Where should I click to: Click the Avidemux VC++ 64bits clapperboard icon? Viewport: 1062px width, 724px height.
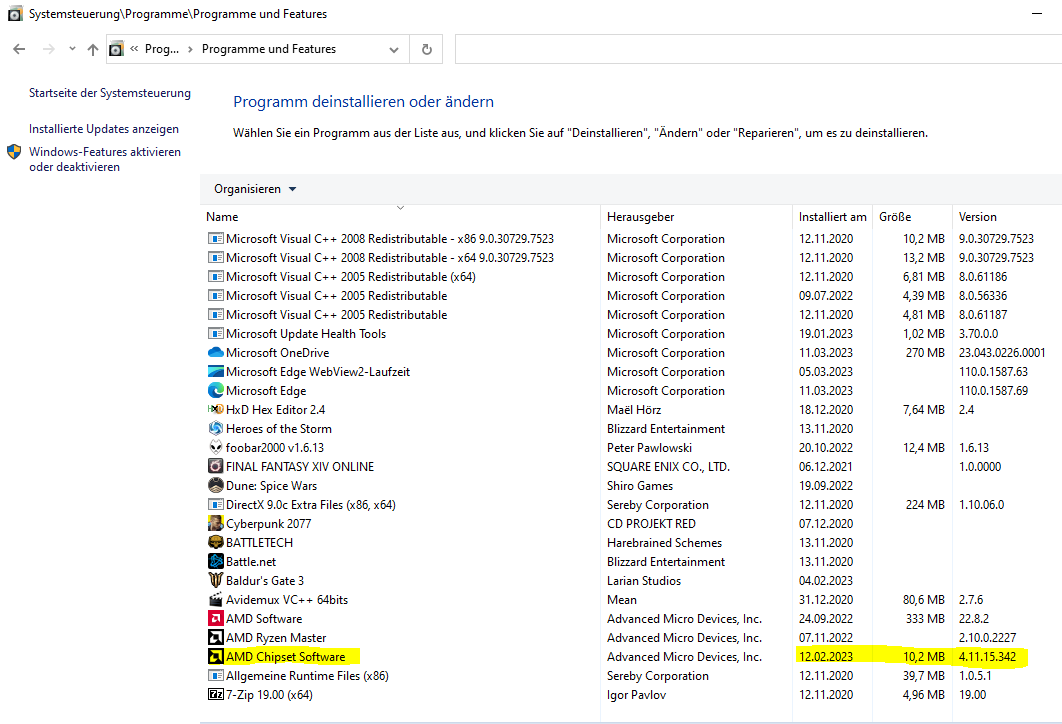click(x=215, y=599)
